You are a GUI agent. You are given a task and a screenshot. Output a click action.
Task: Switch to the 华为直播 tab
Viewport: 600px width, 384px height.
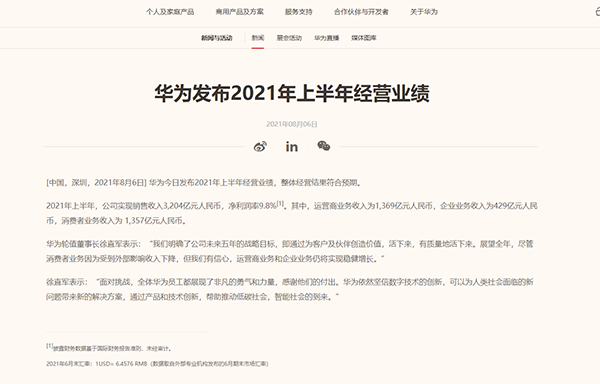click(x=327, y=38)
